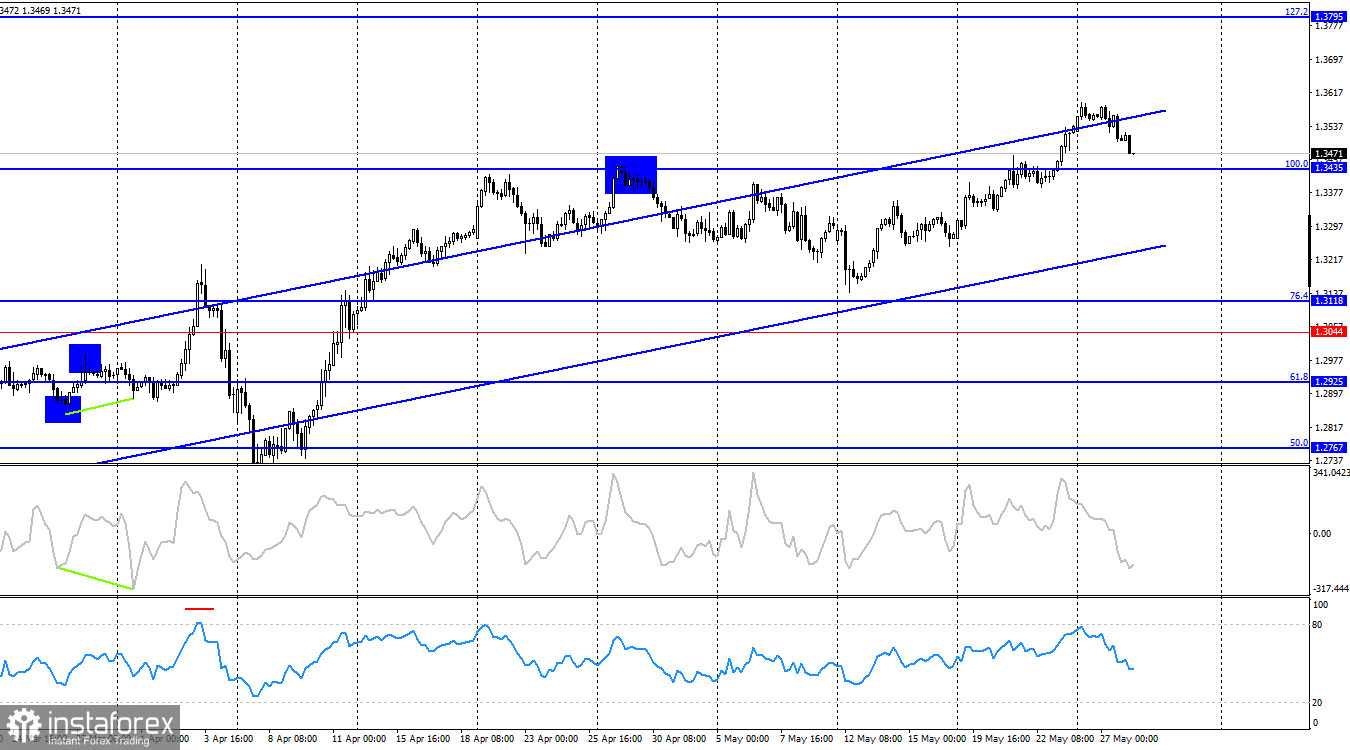Click the 1.3118 blue price tag
The width and height of the screenshot is (1350, 750).
1329,301
